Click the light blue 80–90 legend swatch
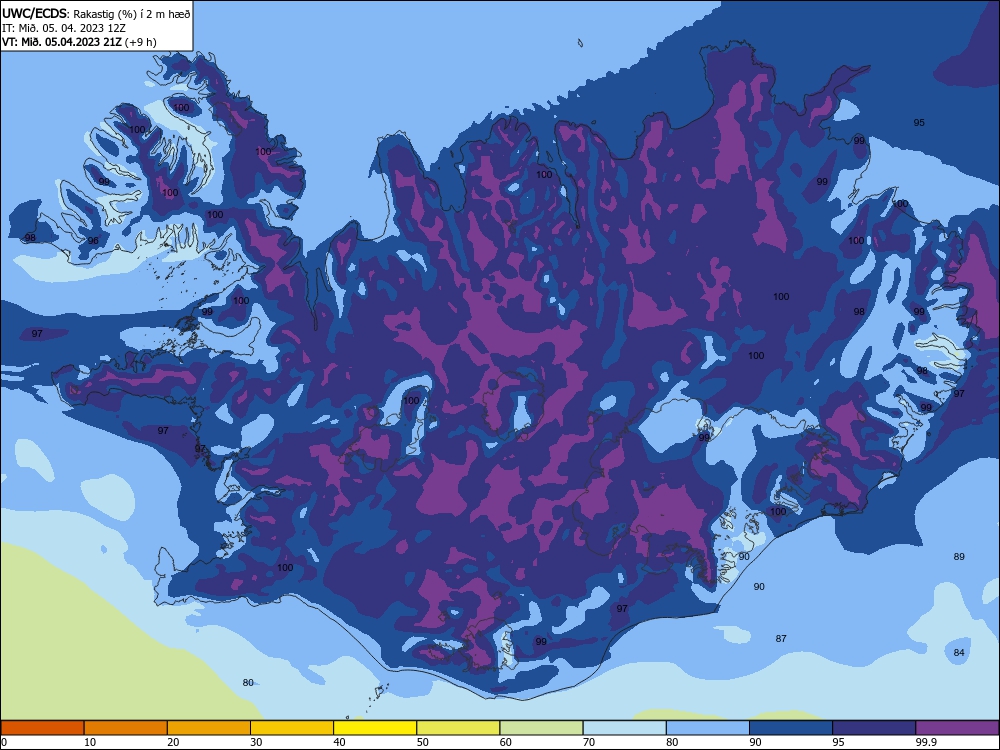Image resolution: width=1000 pixels, height=750 pixels. click(708, 728)
